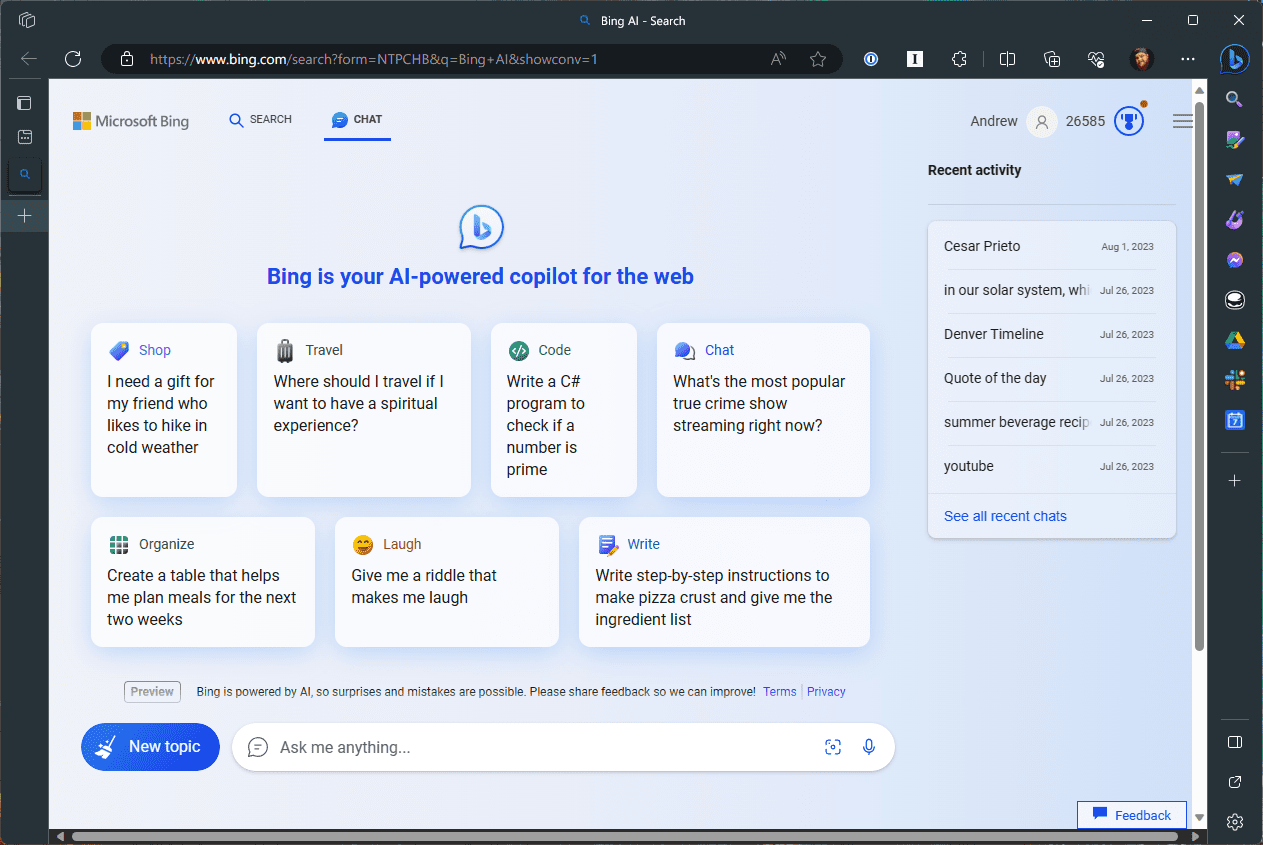Select the Chat true crime card
Viewport: 1263px width, 845px height.
(763, 410)
